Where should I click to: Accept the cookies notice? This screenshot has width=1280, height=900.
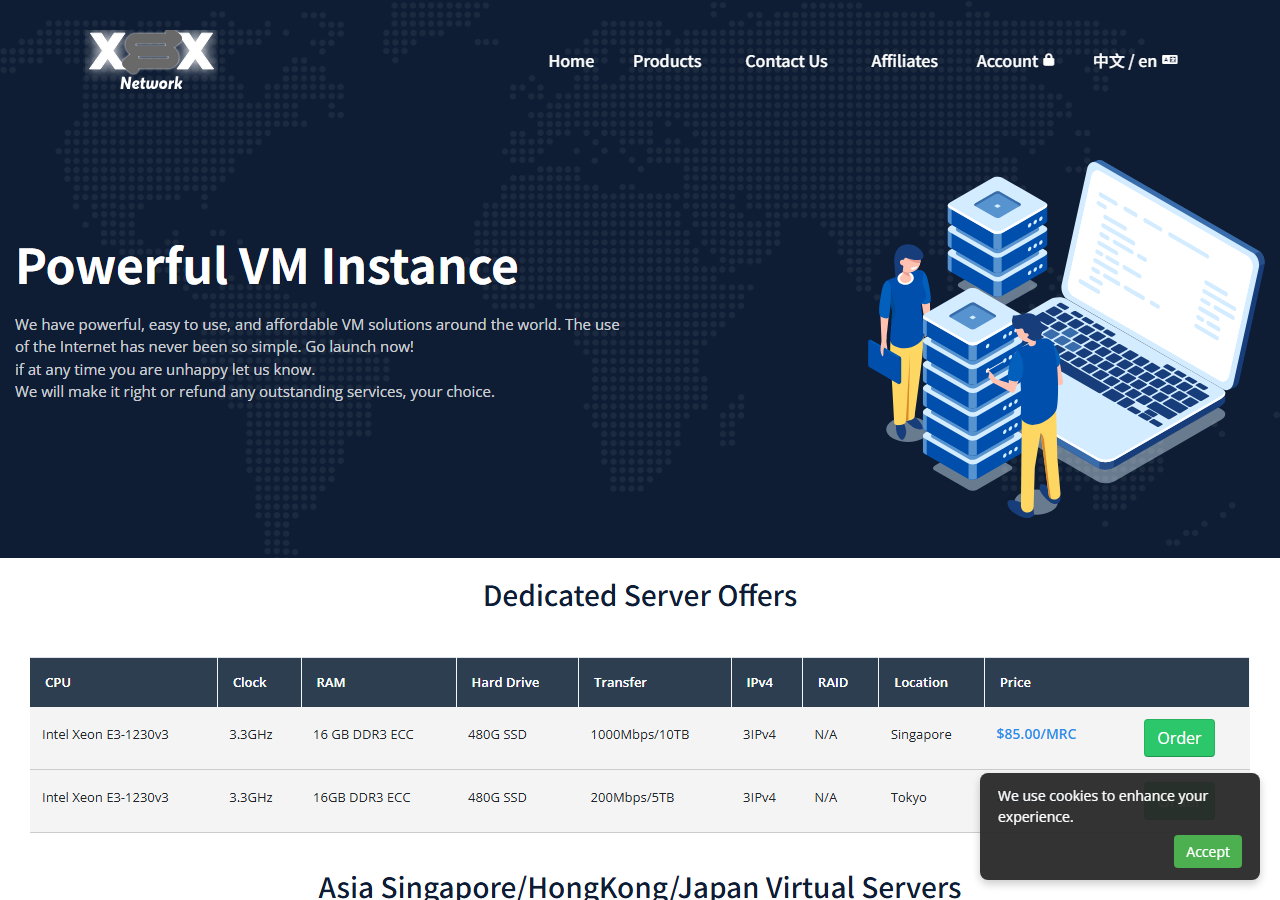click(x=1207, y=852)
